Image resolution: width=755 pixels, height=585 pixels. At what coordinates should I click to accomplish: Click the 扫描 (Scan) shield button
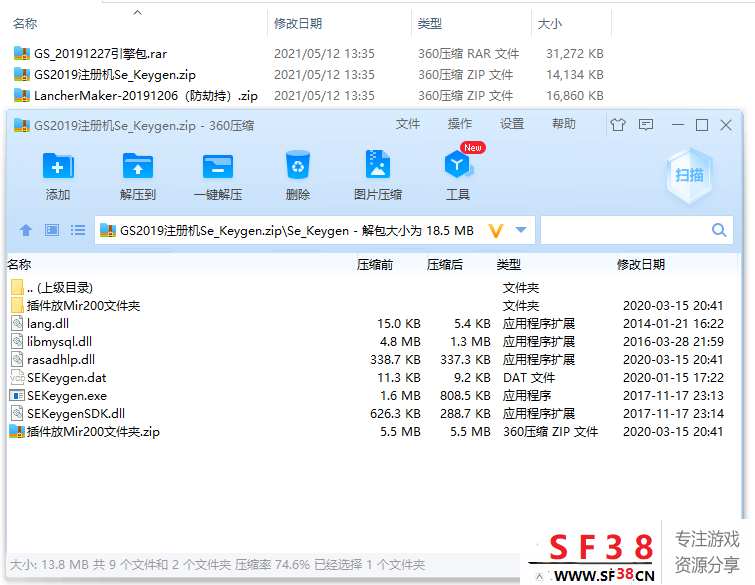point(689,175)
